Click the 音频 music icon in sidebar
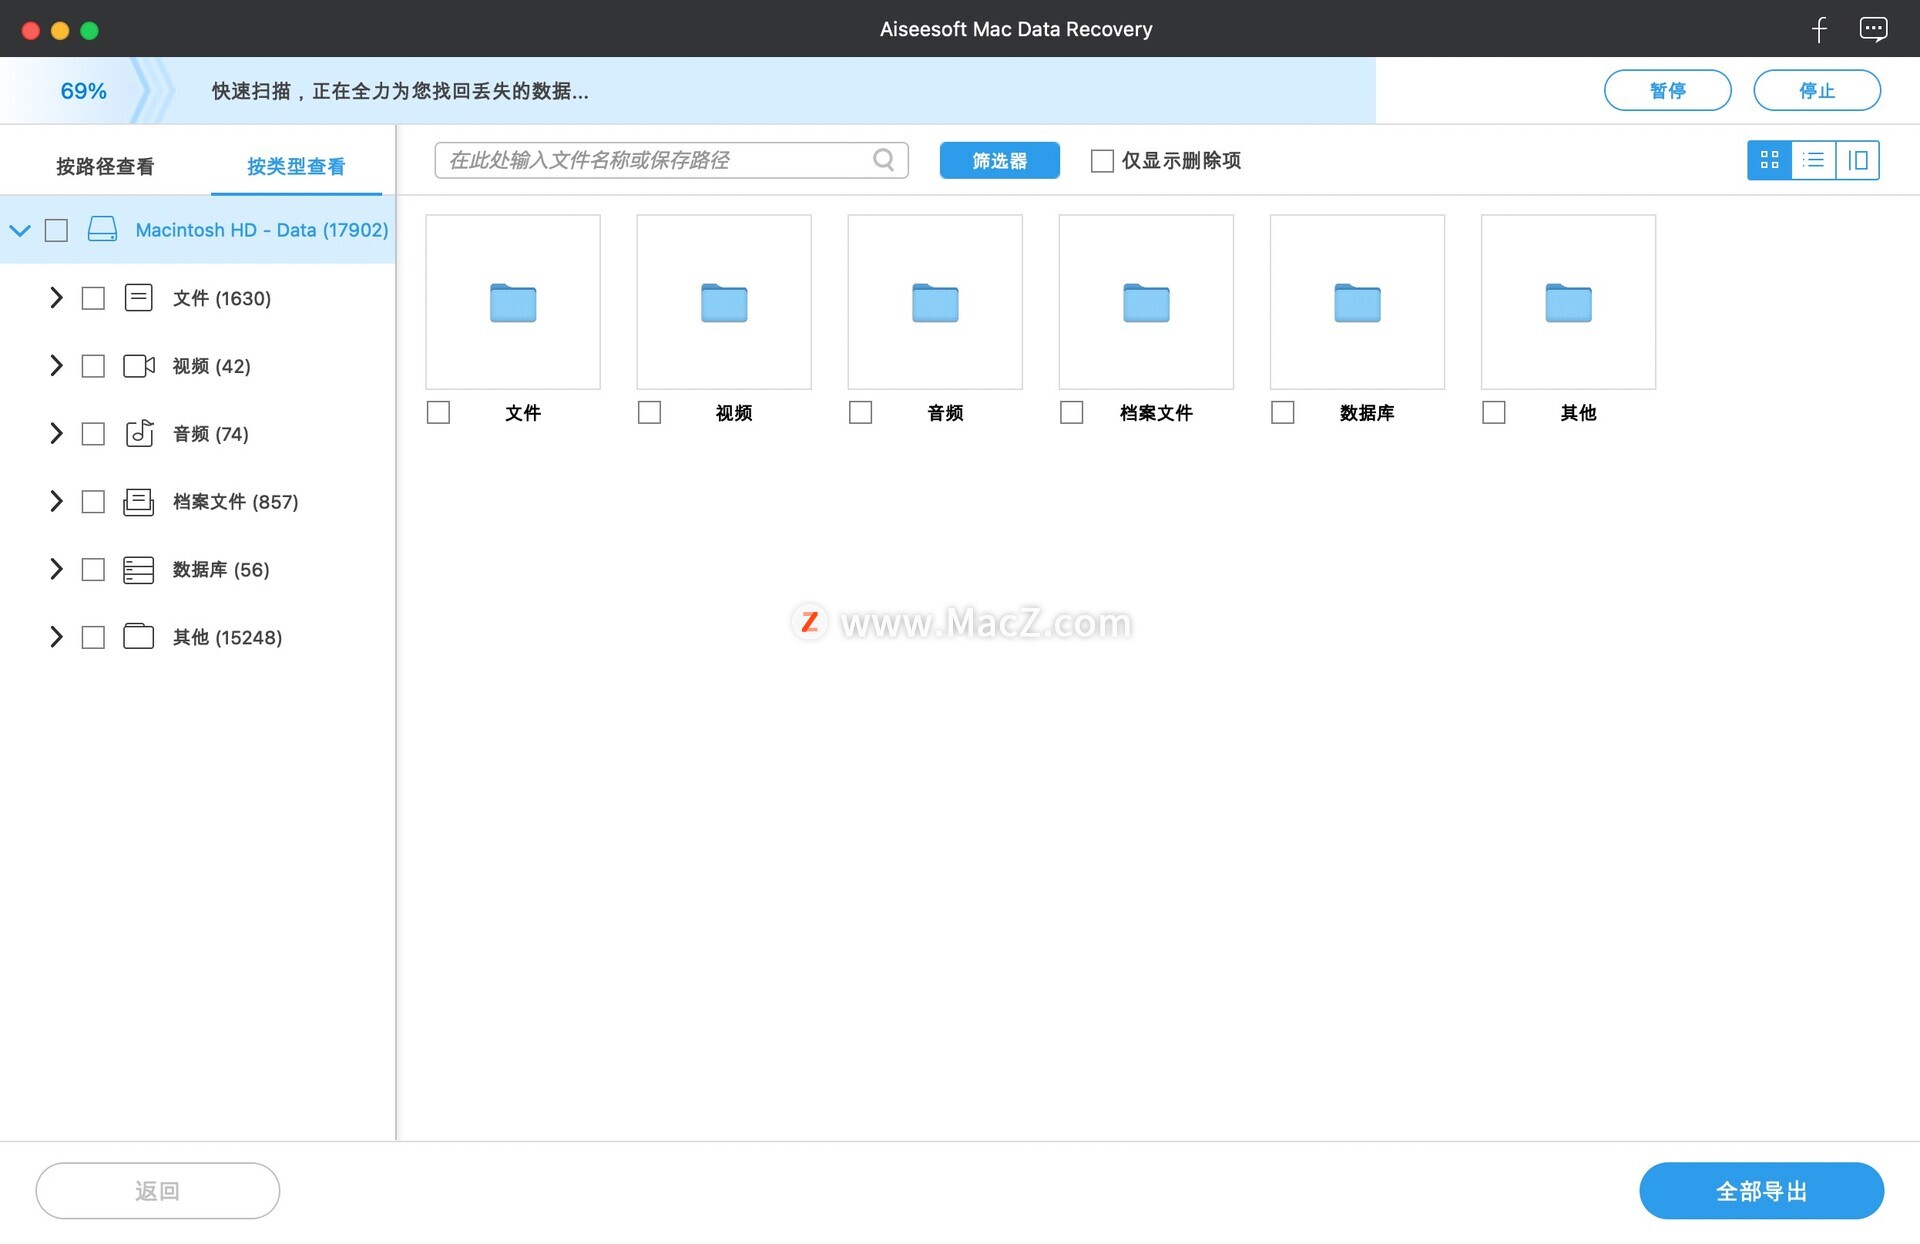 (138, 433)
